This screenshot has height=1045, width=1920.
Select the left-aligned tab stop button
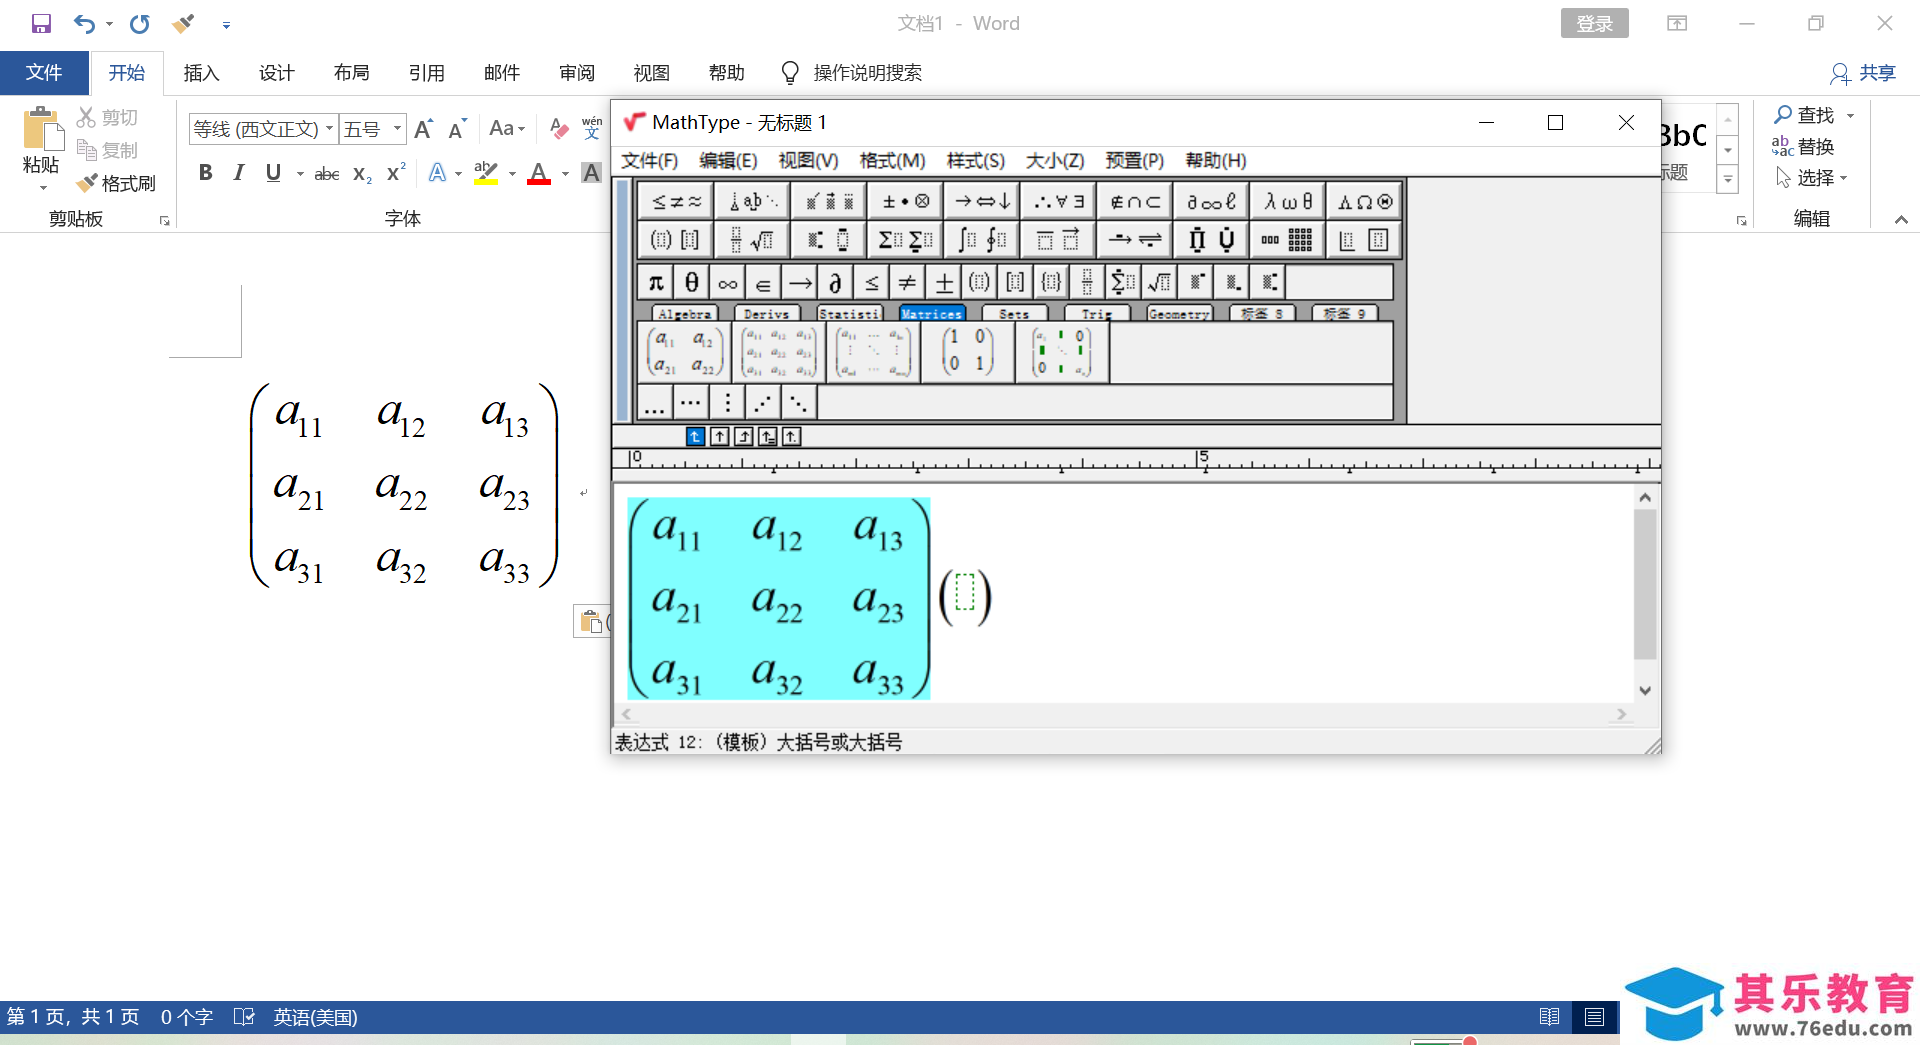(695, 436)
